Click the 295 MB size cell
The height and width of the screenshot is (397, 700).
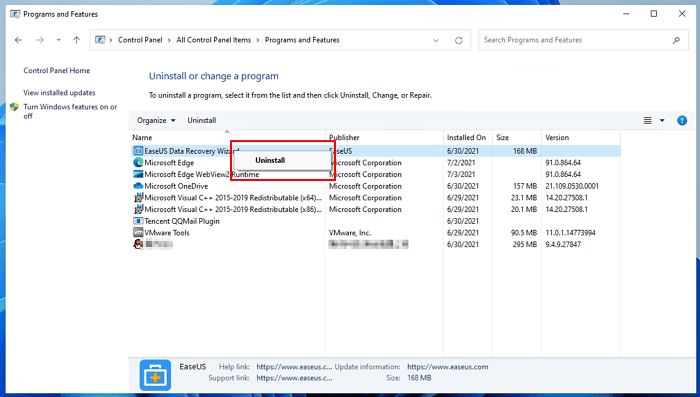click(525, 244)
